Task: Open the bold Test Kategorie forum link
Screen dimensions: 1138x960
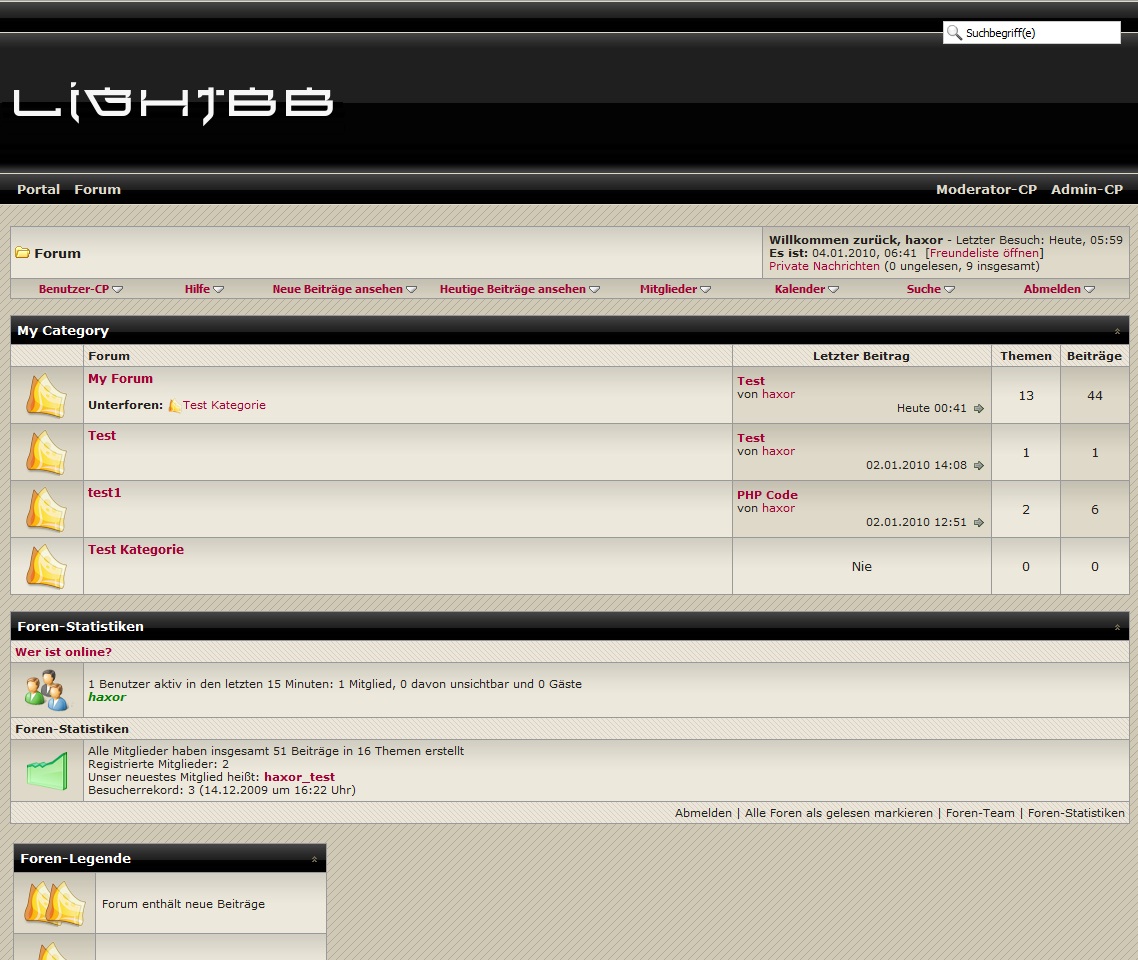Action: pos(136,549)
